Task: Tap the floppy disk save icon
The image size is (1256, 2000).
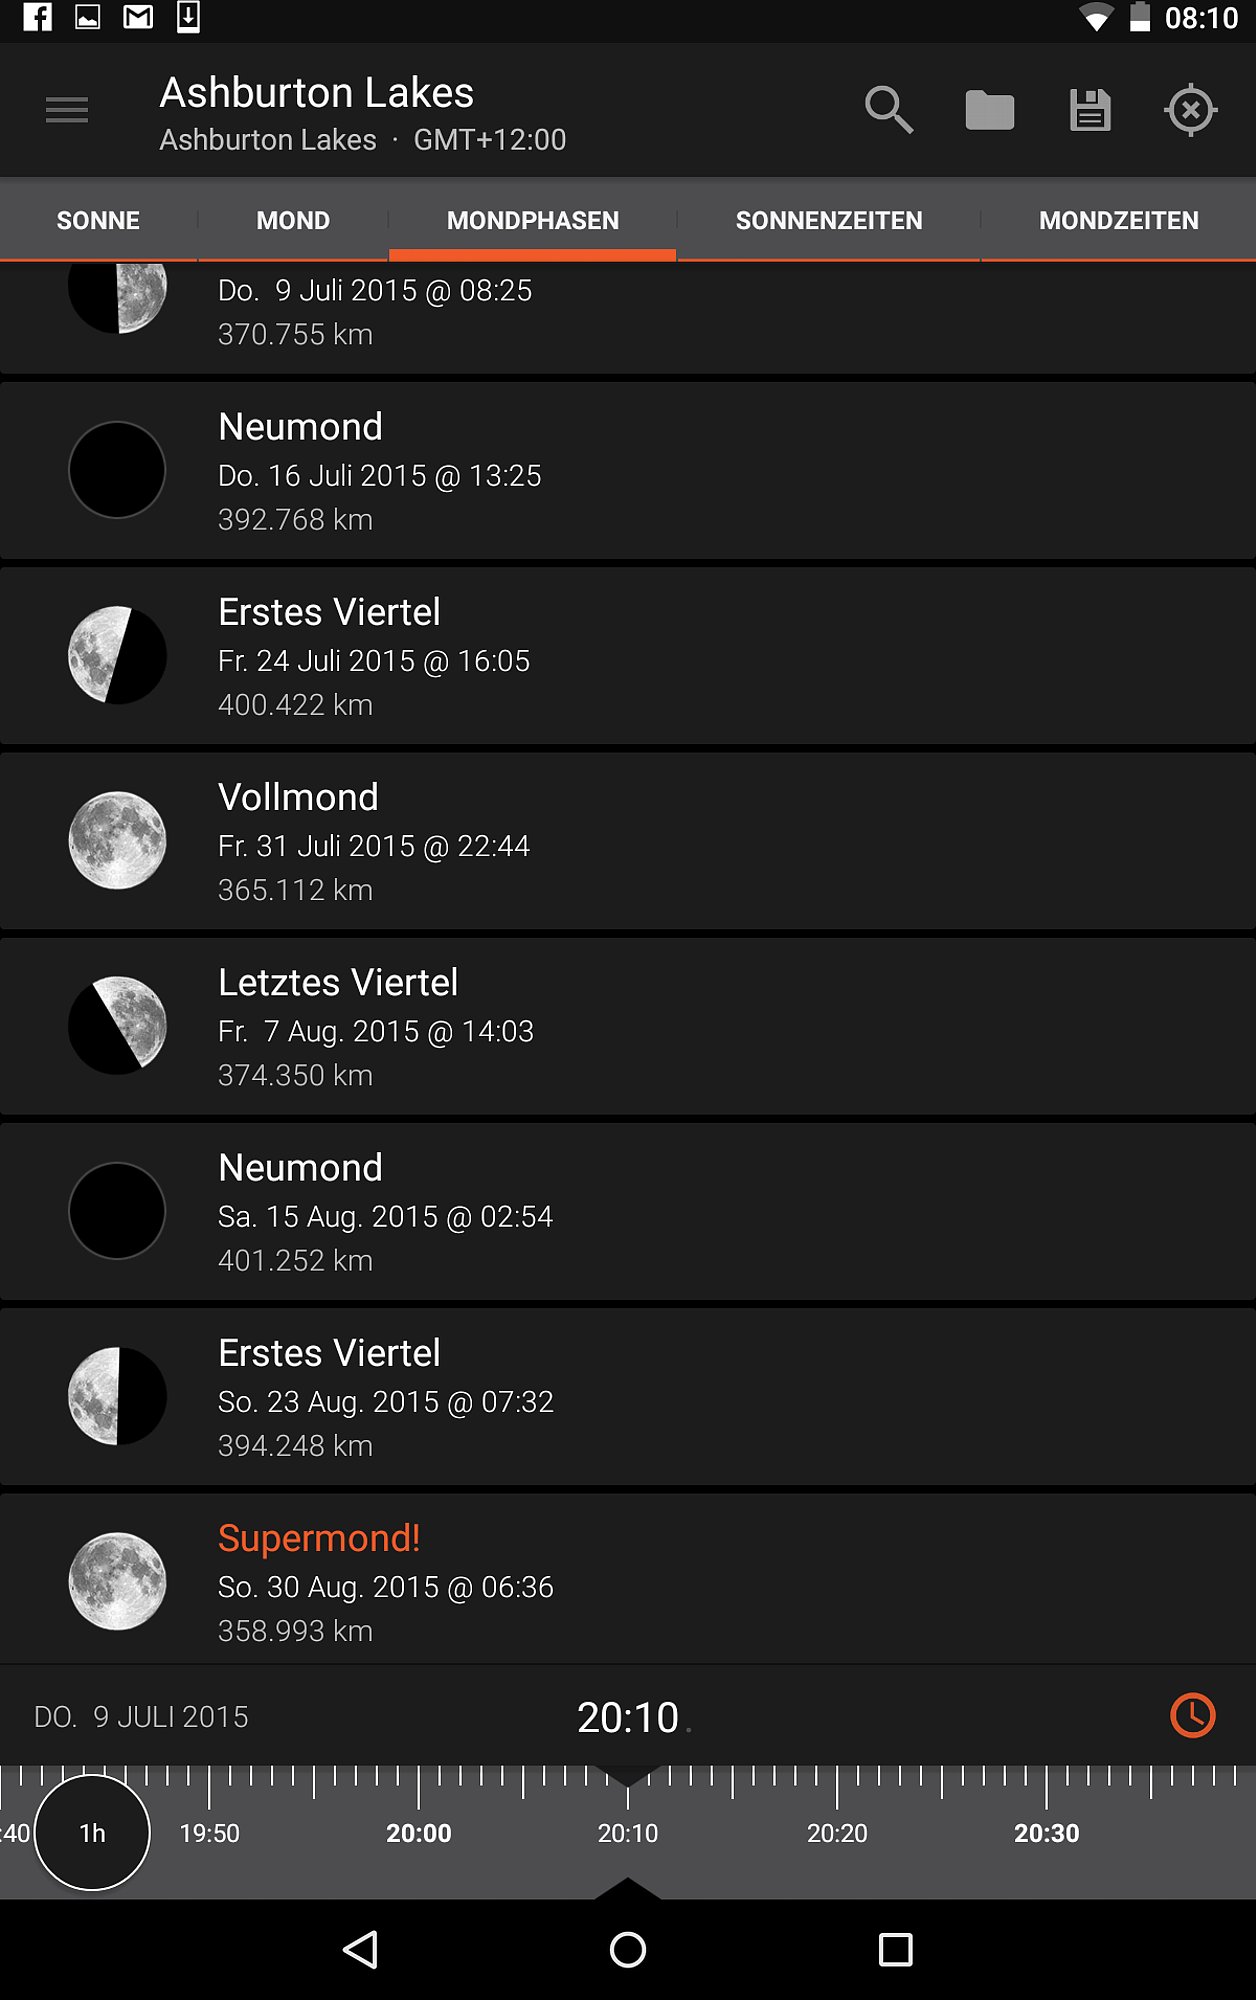Action: click(x=1090, y=110)
